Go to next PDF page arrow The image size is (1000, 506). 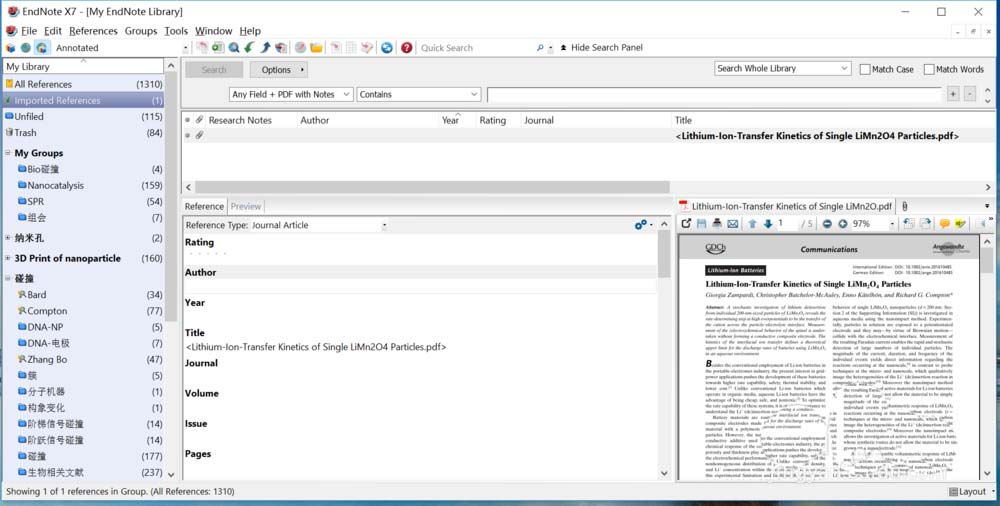pos(768,224)
